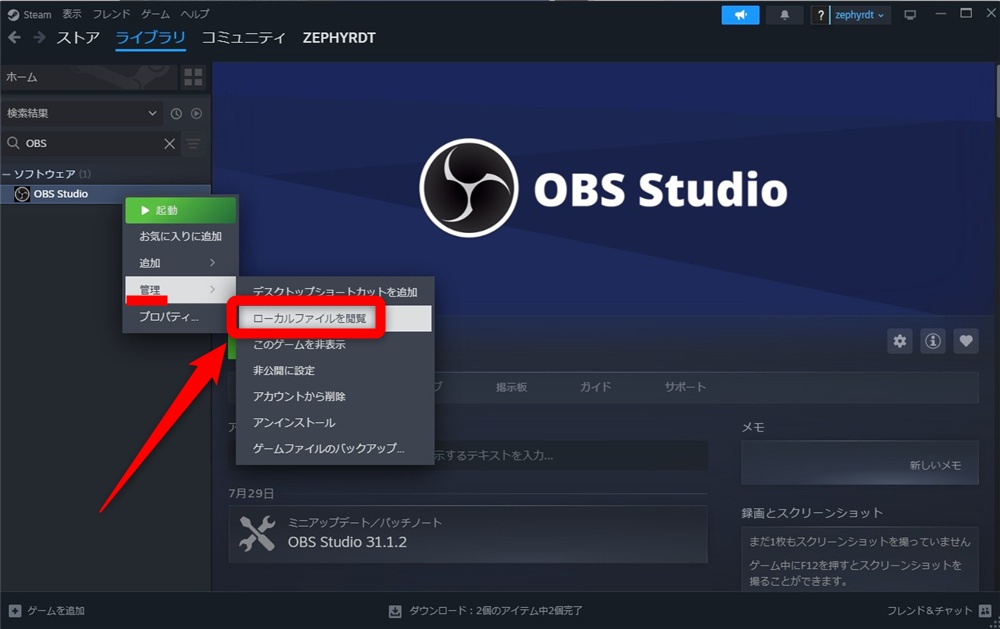
Task: Go to the ストア tab
Action: [78, 38]
